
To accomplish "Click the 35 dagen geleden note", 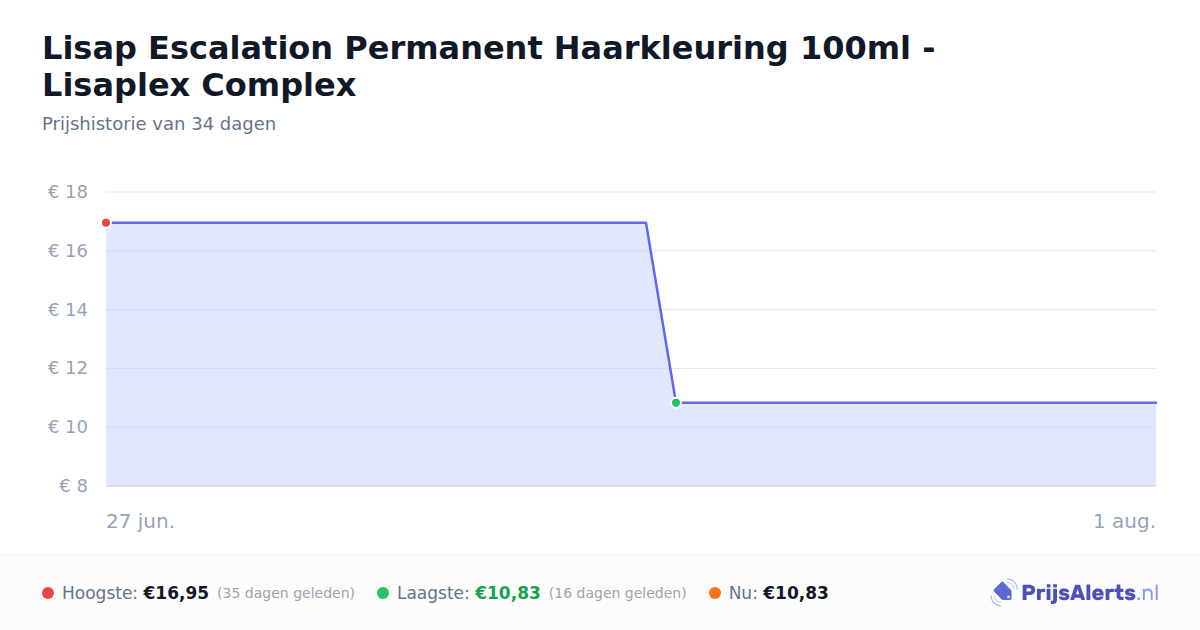I will [286, 593].
